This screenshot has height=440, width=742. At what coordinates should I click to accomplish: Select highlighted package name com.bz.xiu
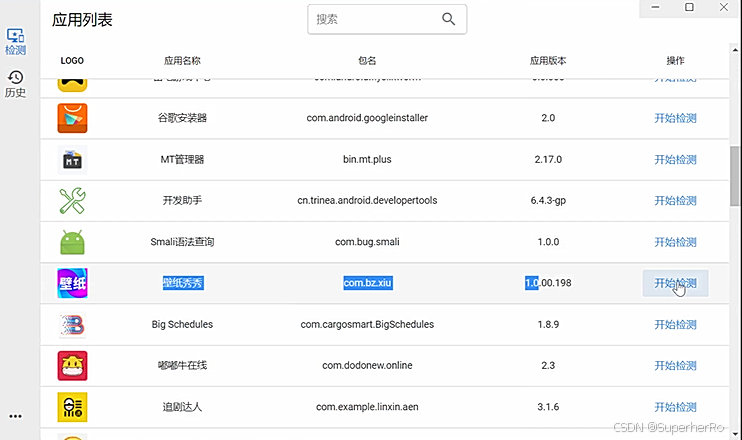(368, 283)
